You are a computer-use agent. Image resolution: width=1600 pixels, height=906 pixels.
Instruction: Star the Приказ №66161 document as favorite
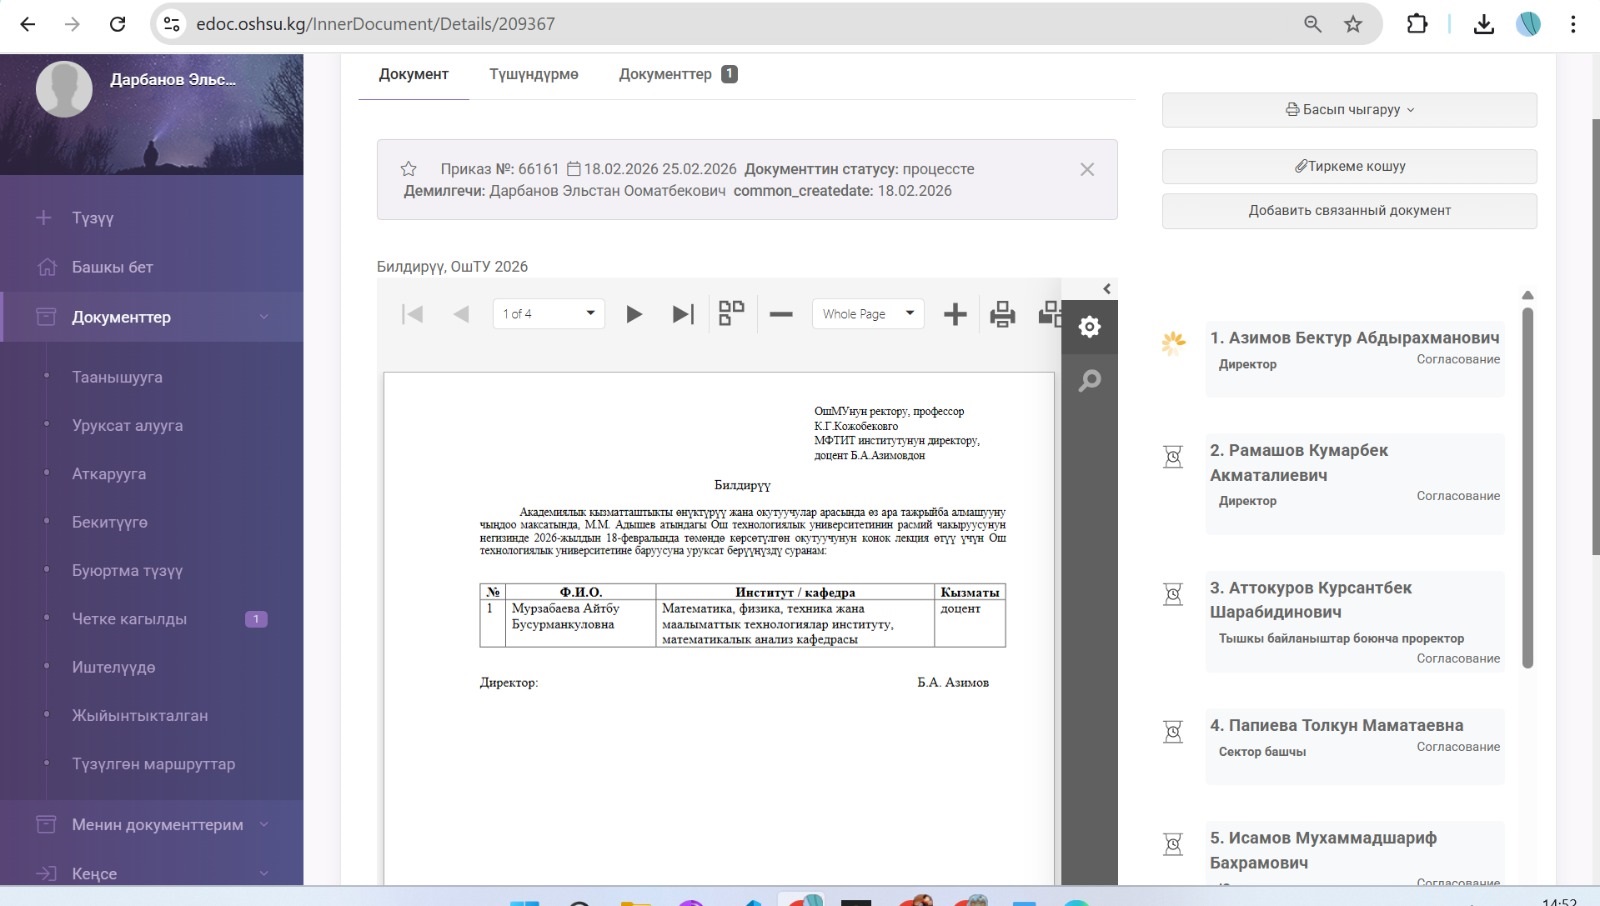coord(408,169)
